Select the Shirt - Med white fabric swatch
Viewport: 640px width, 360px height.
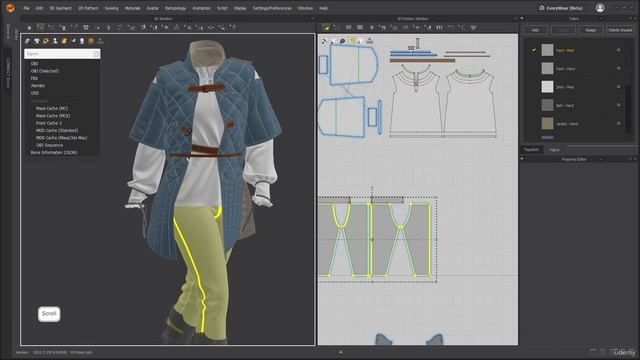click(547, 87)
